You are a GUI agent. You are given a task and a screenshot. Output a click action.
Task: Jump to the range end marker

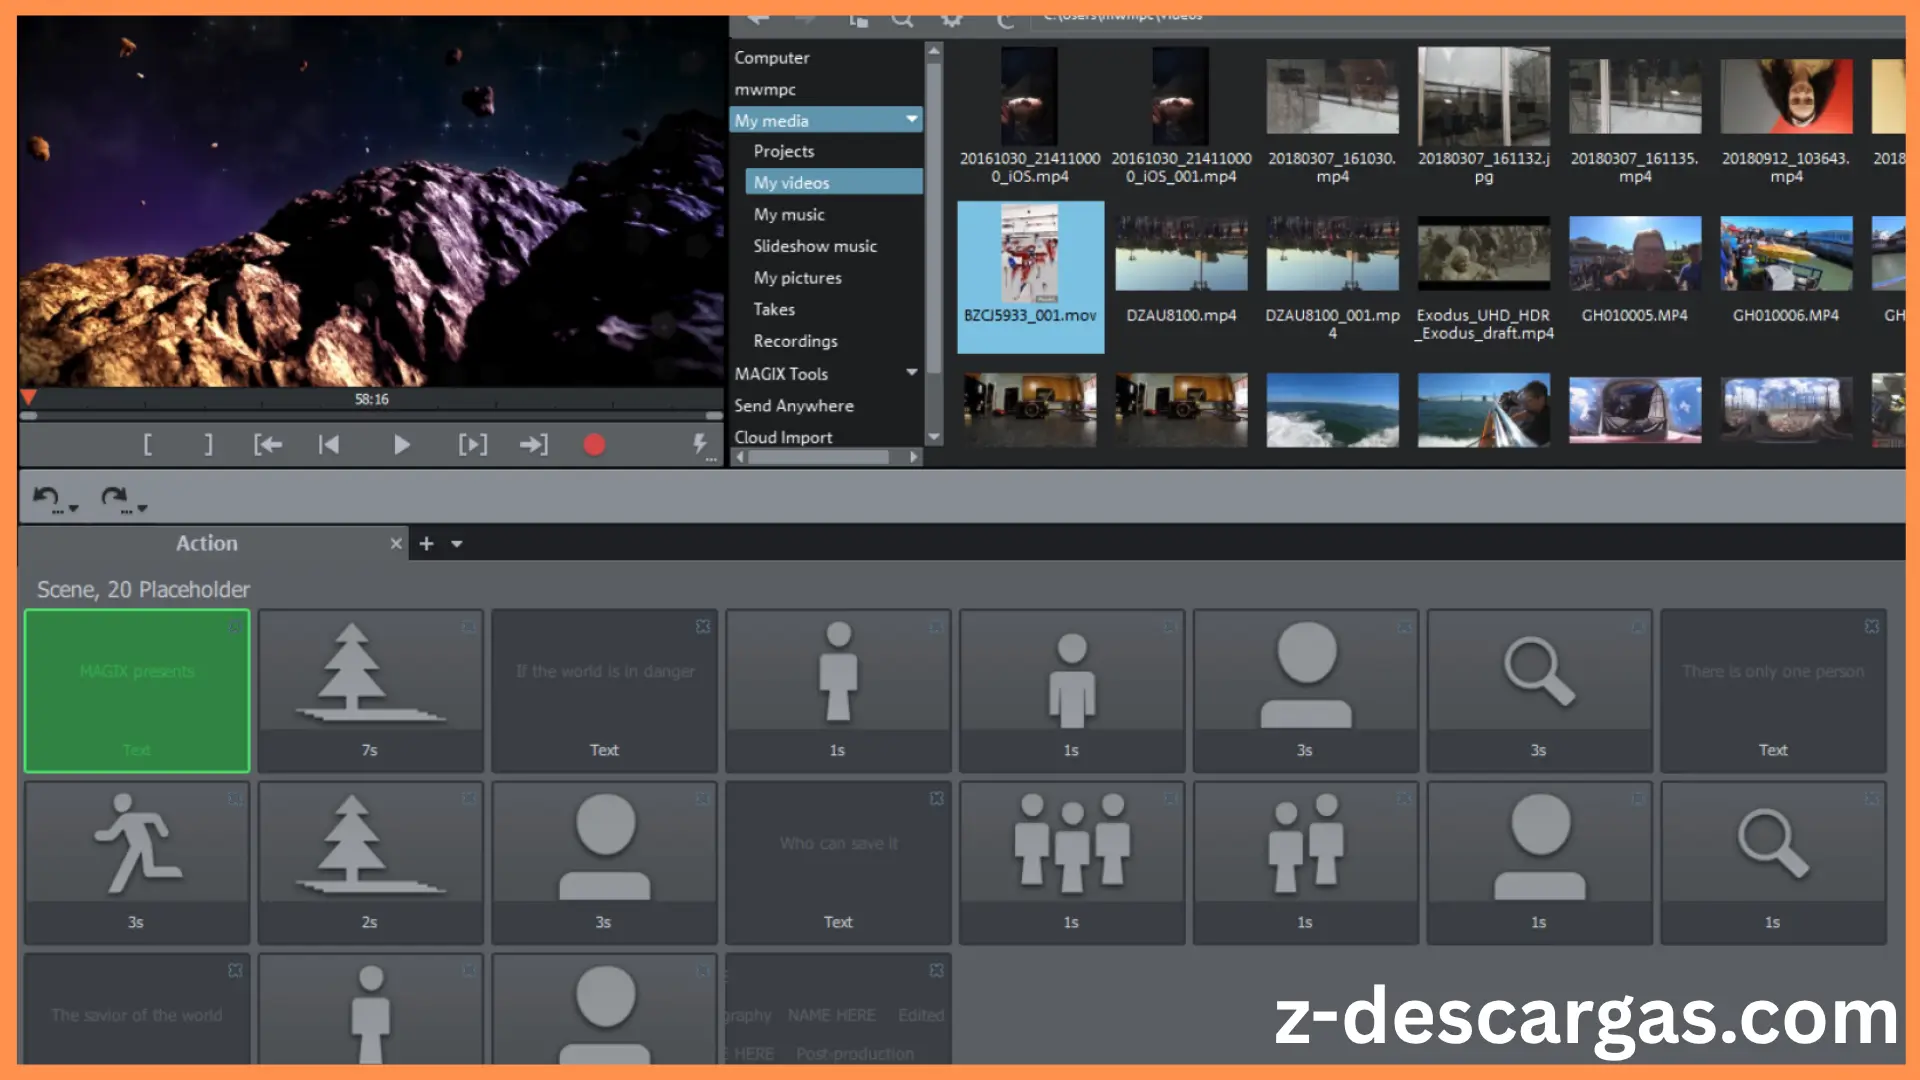(533, 444)
